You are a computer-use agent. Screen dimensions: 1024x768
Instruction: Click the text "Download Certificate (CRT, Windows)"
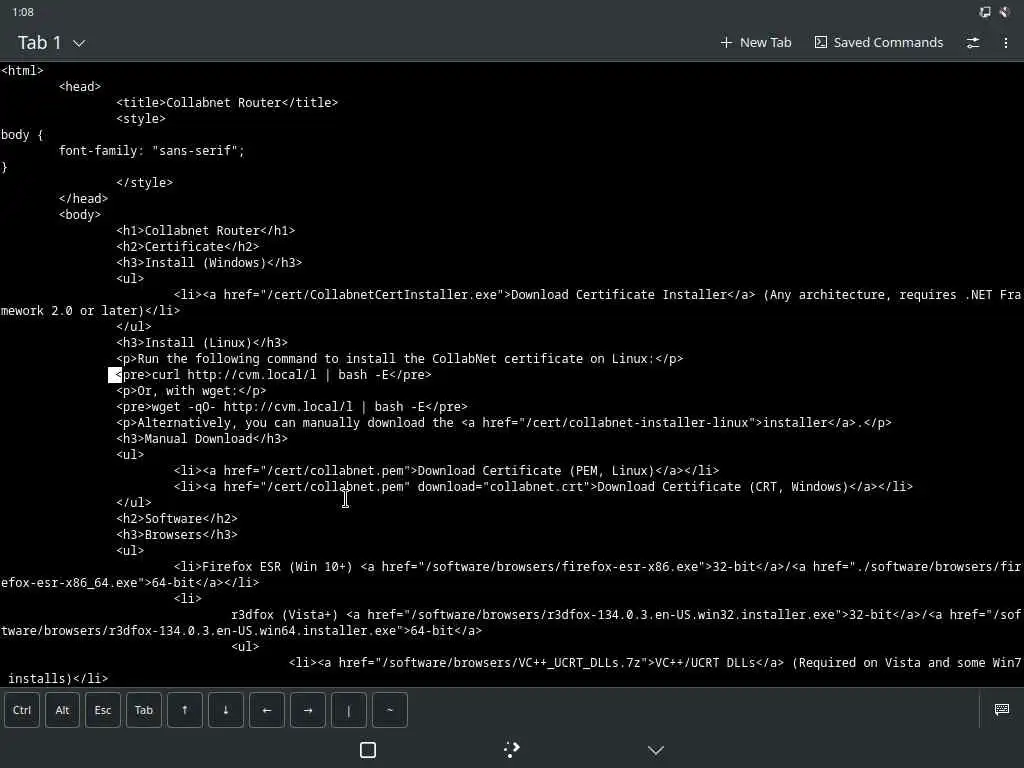point(722,487)
